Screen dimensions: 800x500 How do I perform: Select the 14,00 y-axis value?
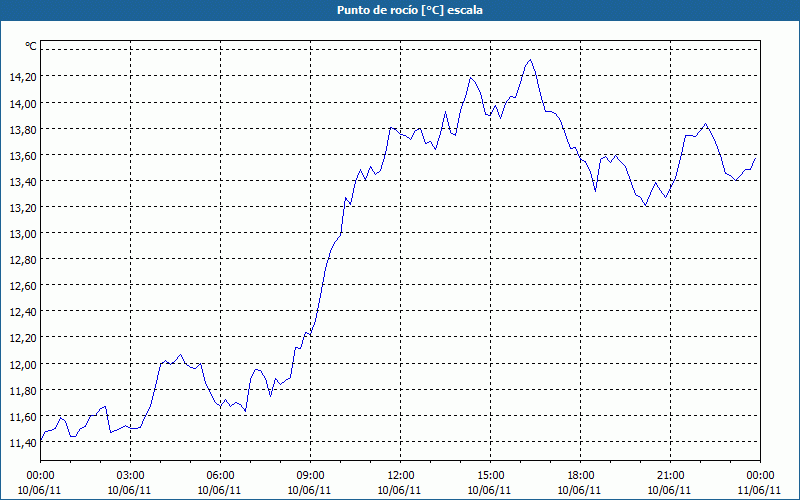coord(23,103)
